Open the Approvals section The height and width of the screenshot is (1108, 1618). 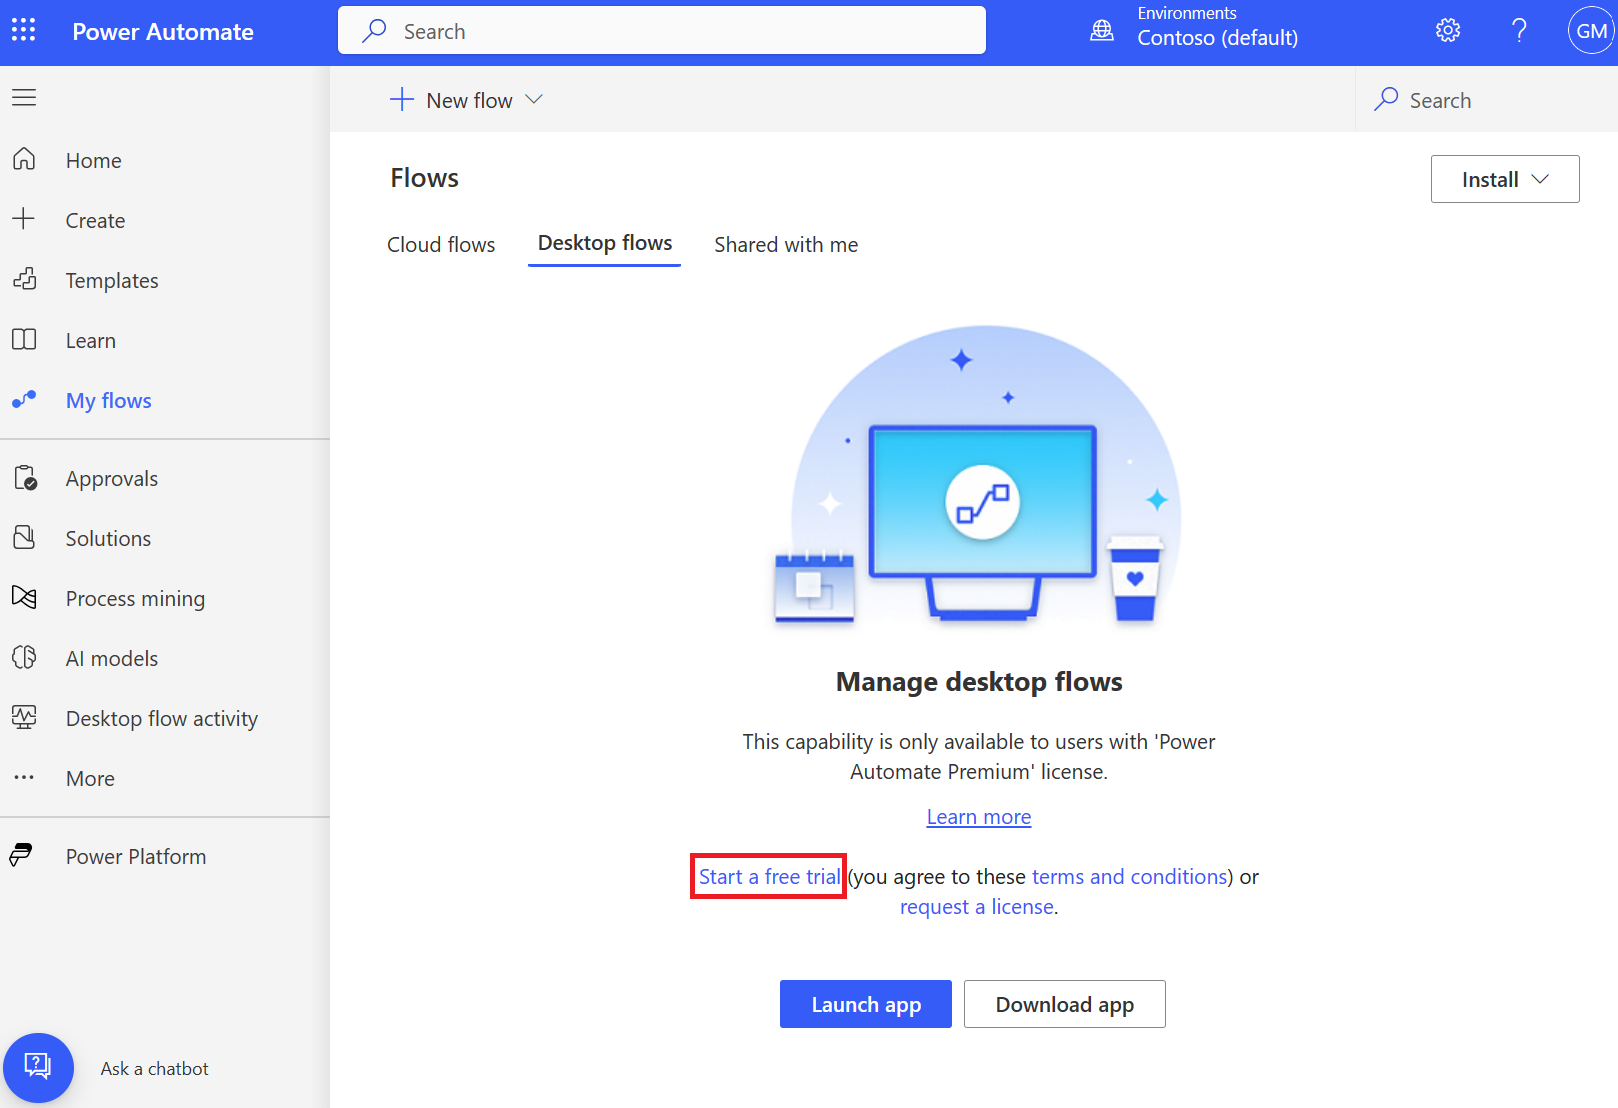(112, 478)
